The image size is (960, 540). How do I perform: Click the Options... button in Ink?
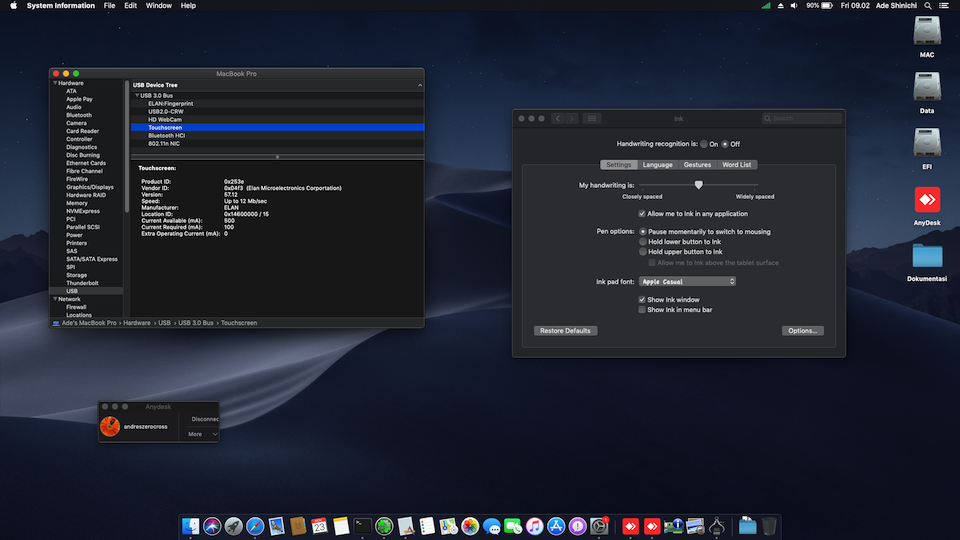pyautogui.click(x=802, y=331)
